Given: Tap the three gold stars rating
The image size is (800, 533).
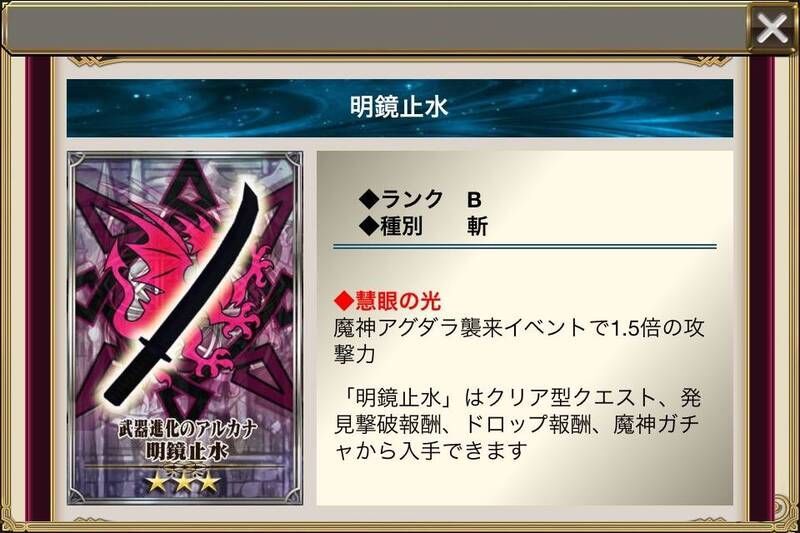Looking at the screenshot, I should click(x=184, y=481).
